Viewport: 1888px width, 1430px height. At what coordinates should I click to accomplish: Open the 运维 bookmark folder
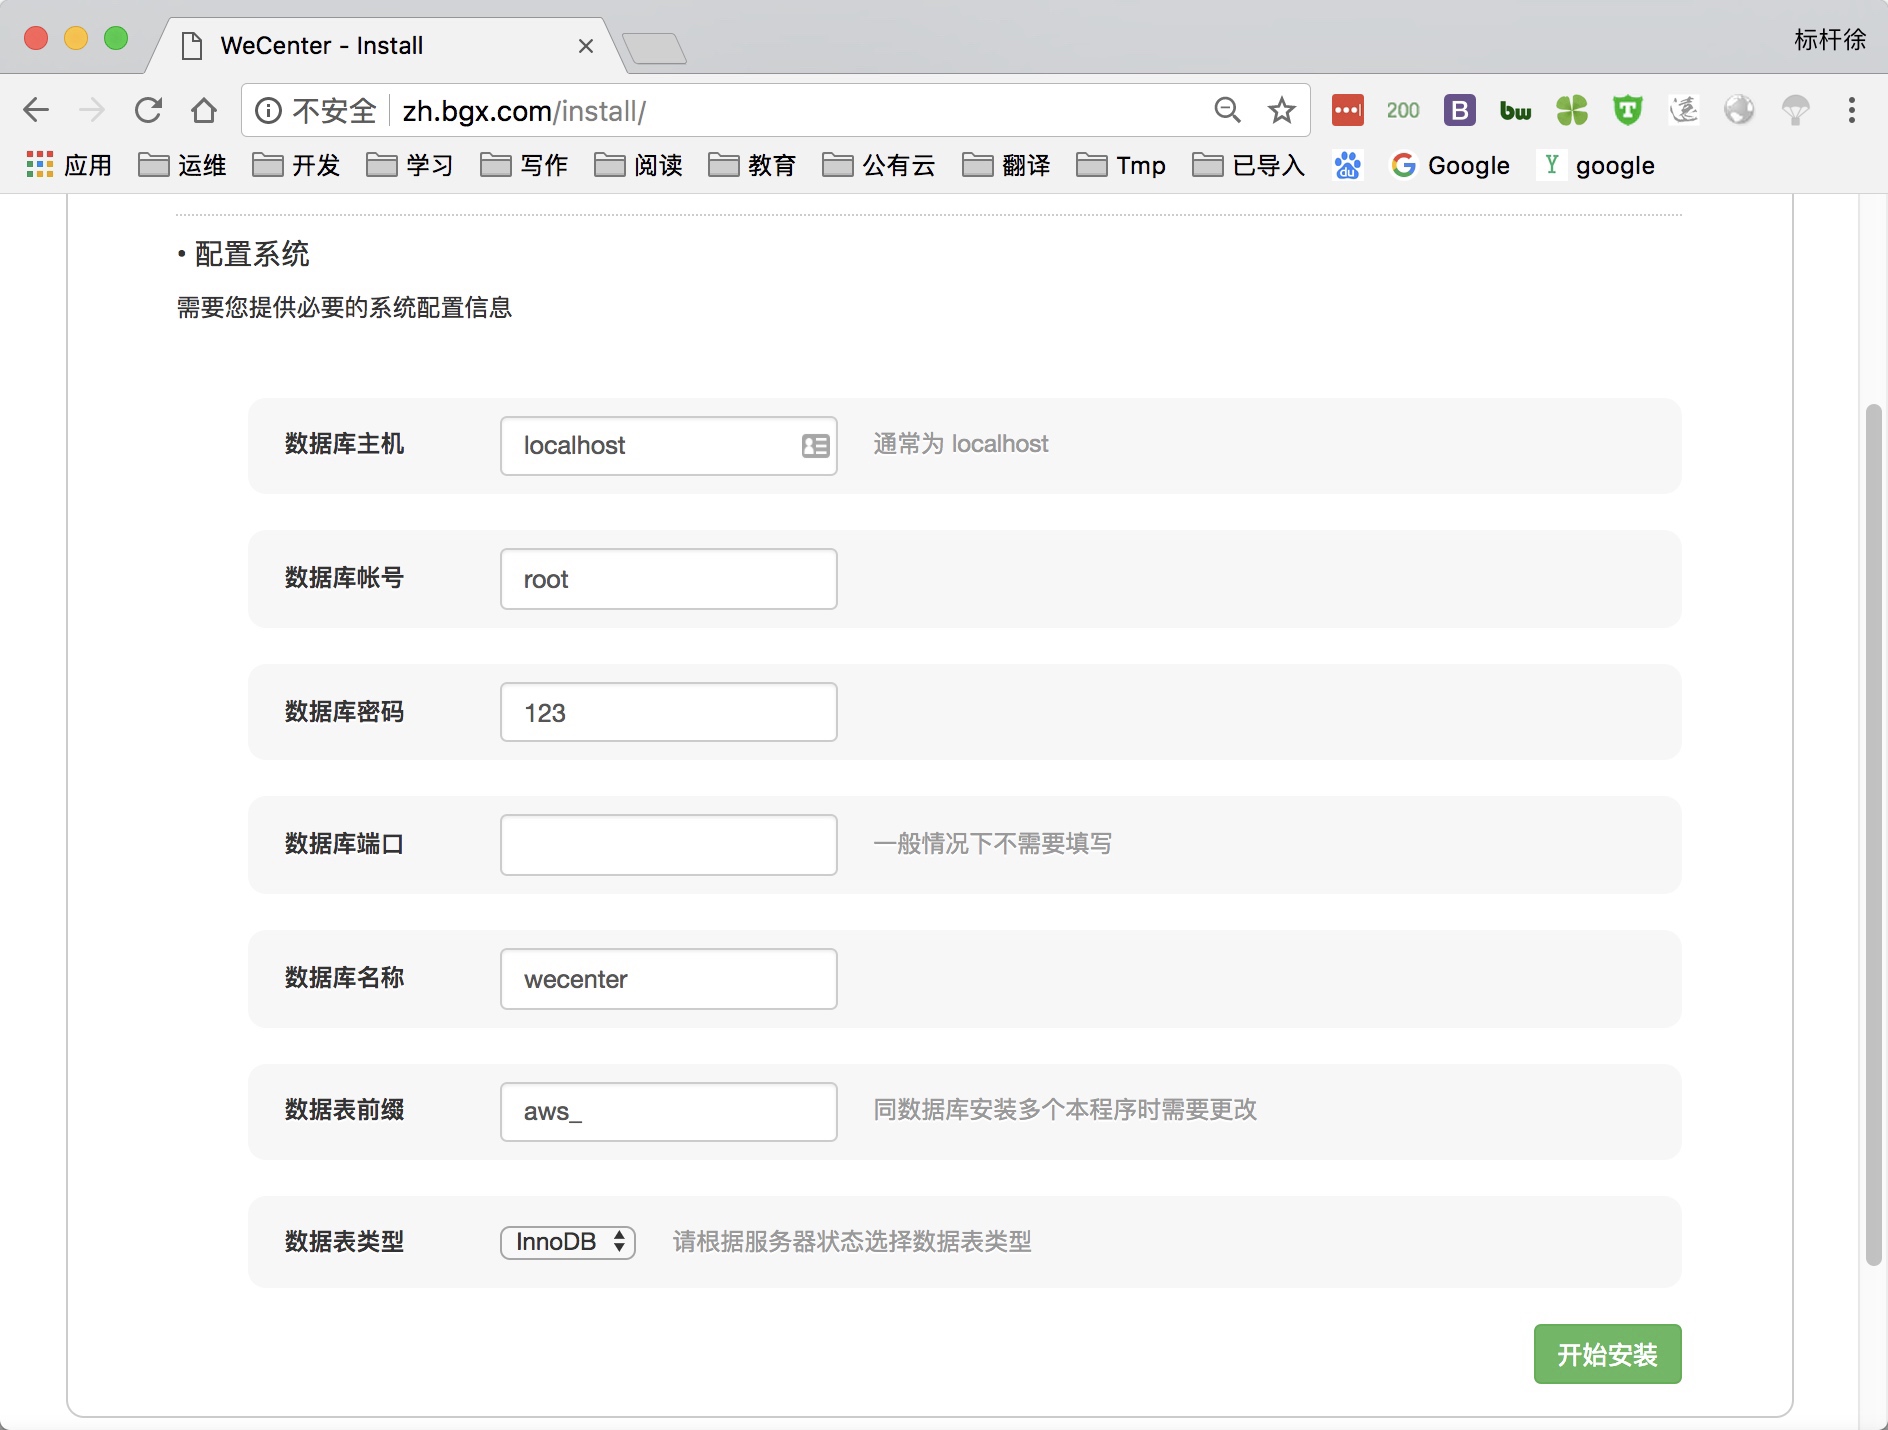(x=182, y=165)
